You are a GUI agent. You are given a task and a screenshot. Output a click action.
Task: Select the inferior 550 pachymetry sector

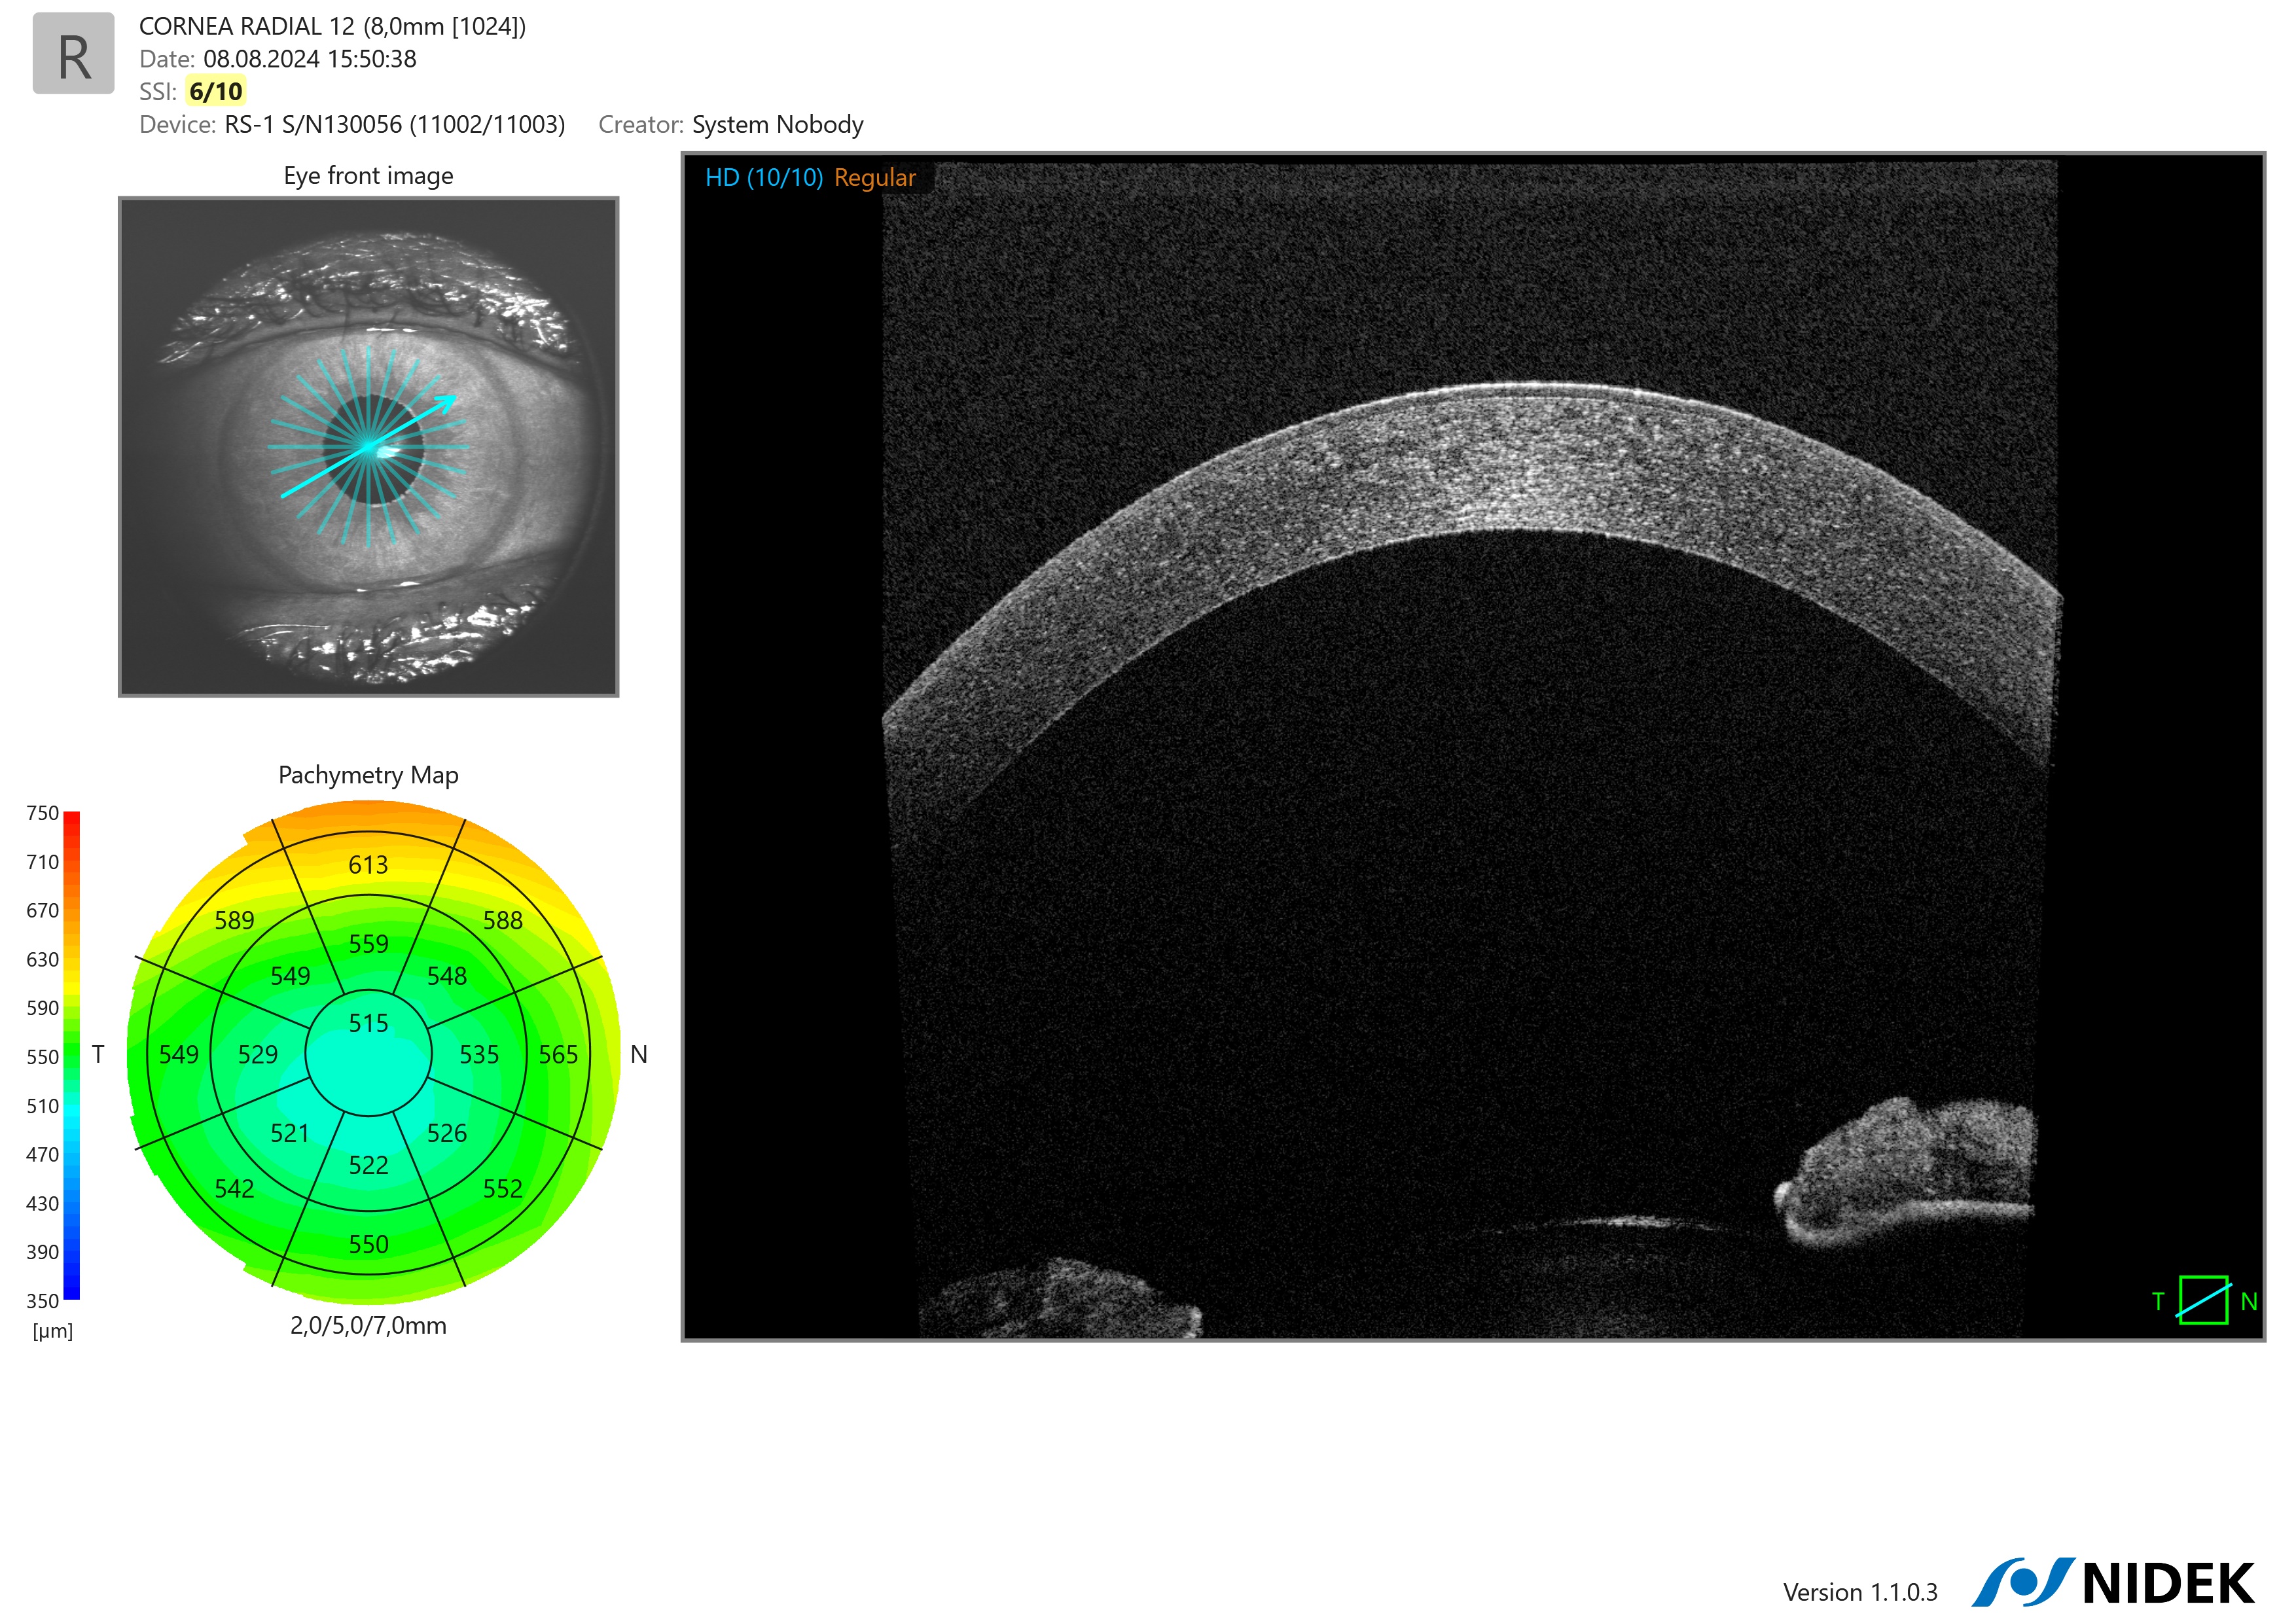click(x=368, y=1244)
